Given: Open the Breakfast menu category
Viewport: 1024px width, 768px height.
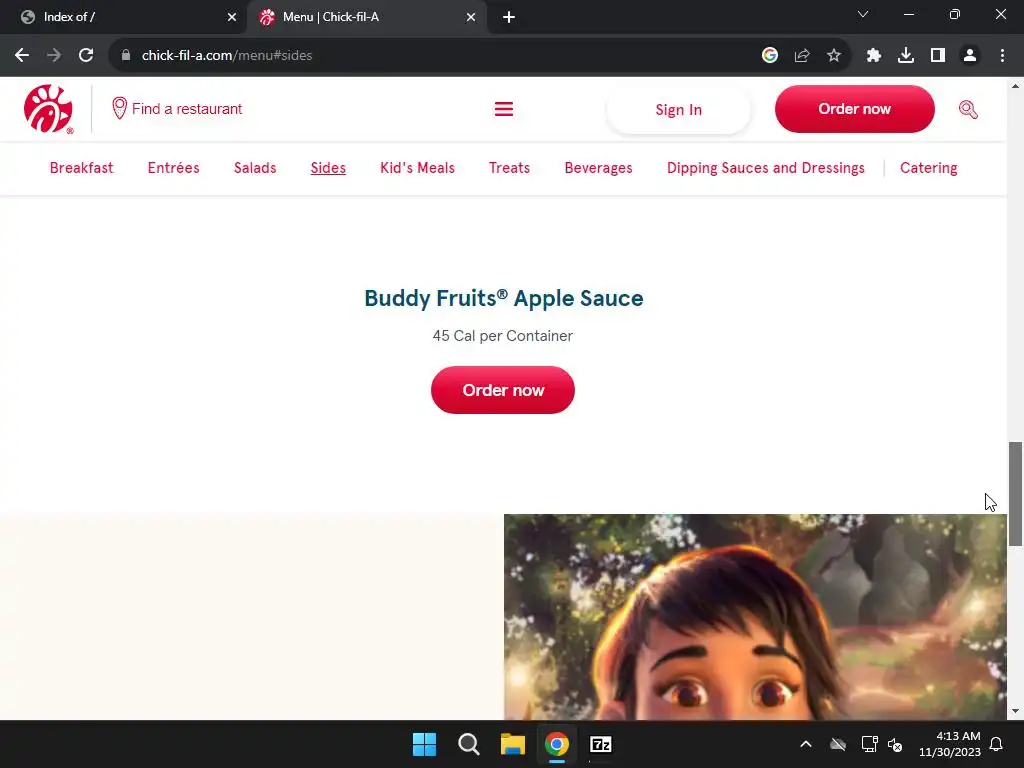Looking at the screenshot, I should pos(82,168).
